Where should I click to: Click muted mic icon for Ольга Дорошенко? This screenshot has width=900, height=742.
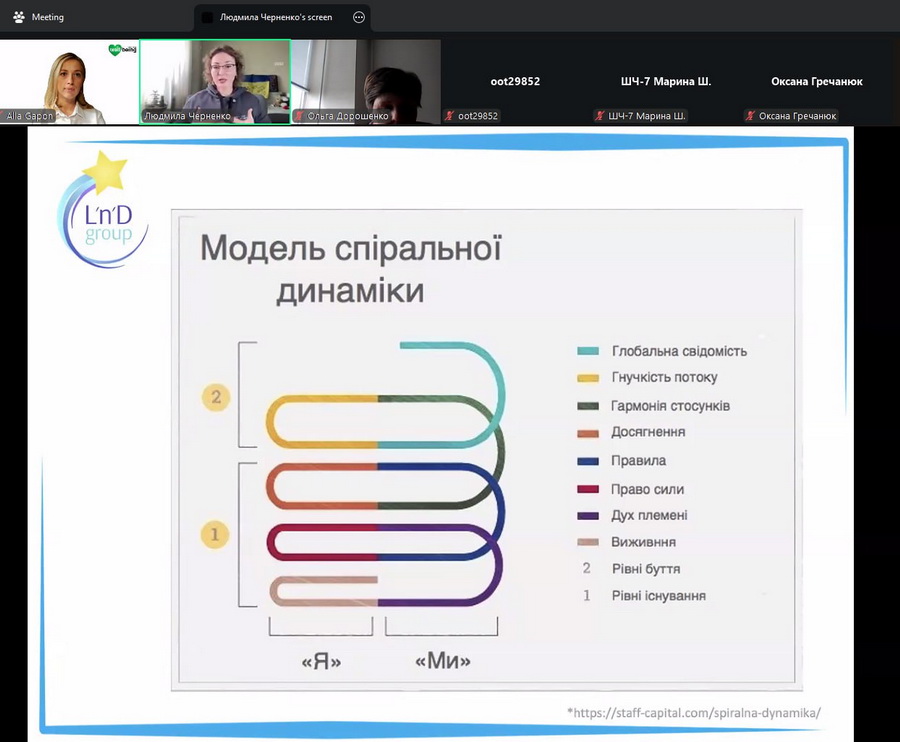click(x=299, y=116)
